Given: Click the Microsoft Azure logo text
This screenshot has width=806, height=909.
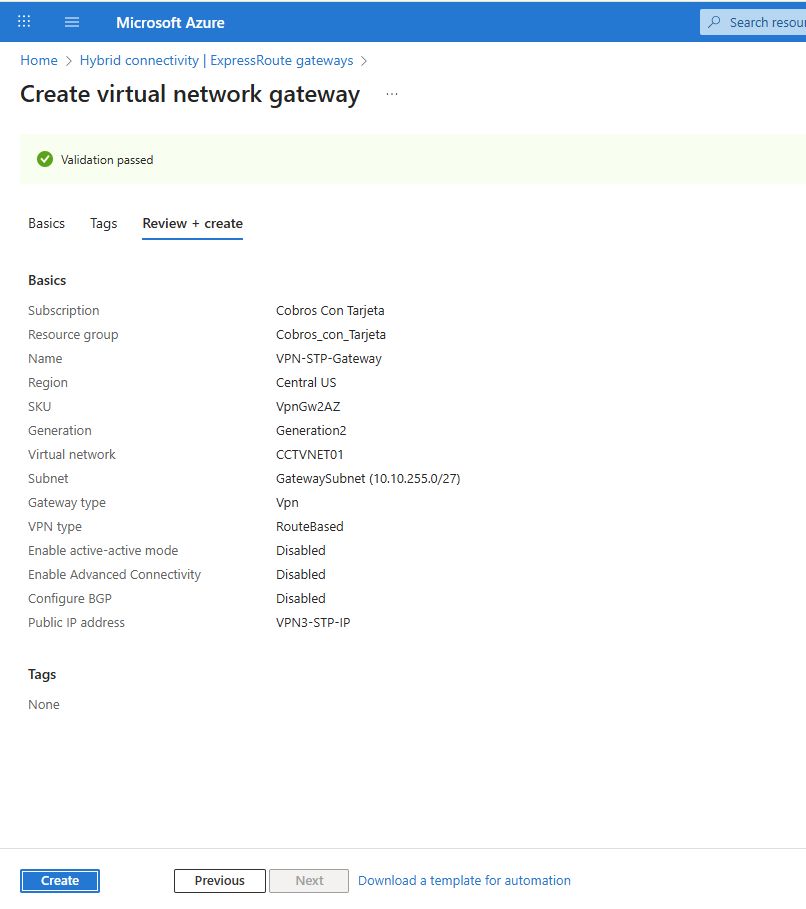Looking at the screenshot, I should pos(170,23).
